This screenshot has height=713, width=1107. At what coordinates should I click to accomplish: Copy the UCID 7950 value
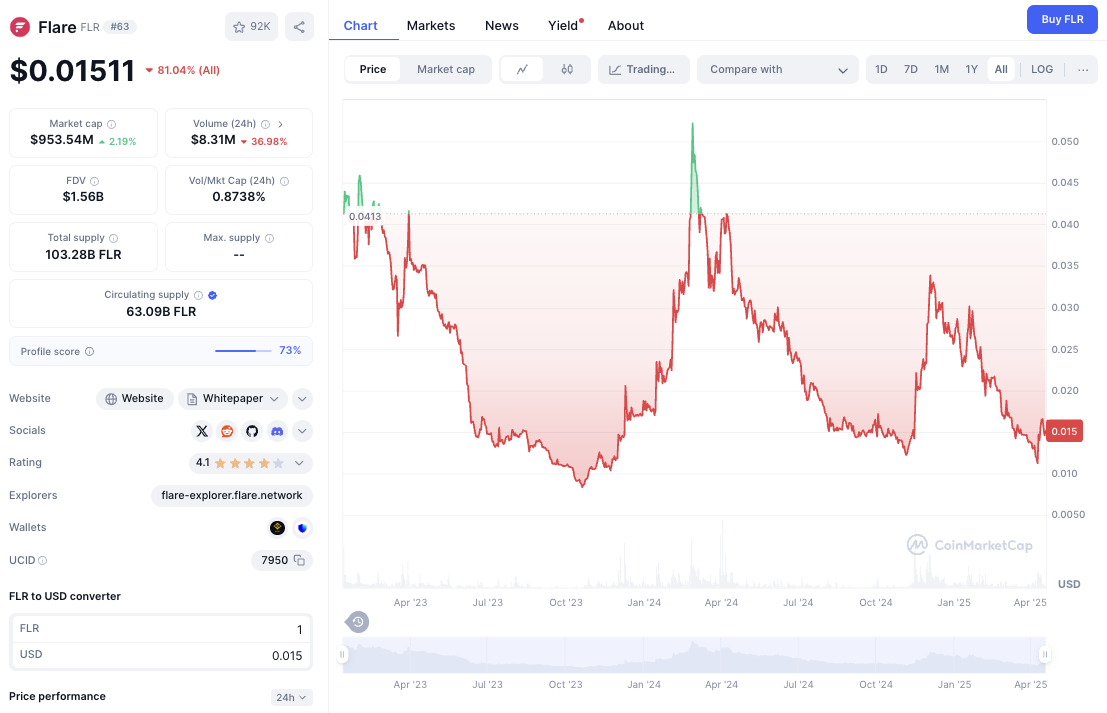tap(299, 561)
